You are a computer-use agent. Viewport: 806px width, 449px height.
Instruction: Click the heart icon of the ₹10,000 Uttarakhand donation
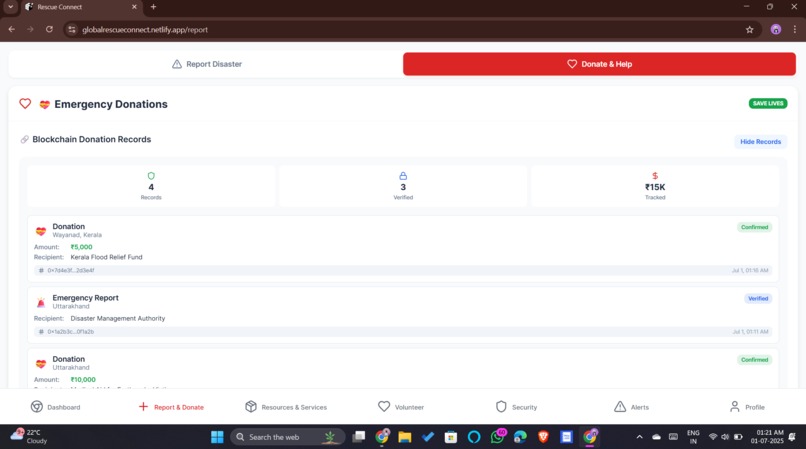click(41, 364)
